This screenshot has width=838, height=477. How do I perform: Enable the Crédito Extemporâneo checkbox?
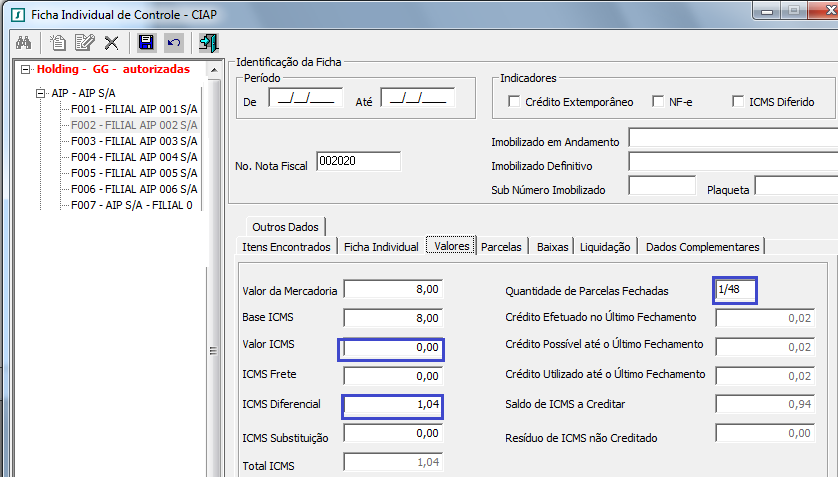(x=514, y=102)
